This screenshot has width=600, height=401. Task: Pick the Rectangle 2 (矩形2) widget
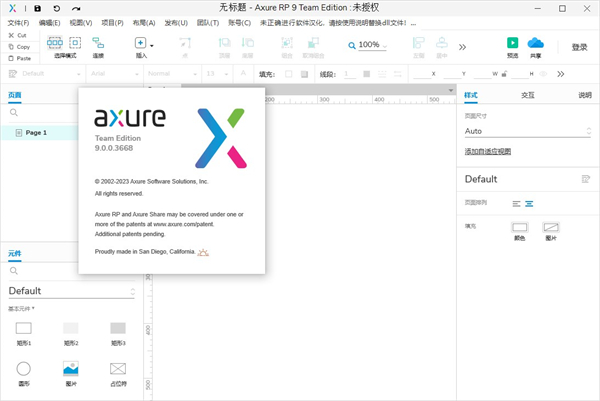[x=71, y=333]
